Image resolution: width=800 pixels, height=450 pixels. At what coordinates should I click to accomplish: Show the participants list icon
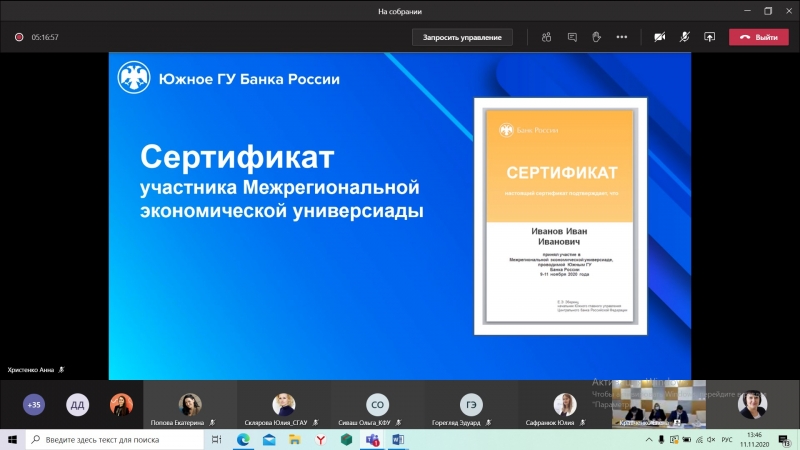tap(546, 37)
